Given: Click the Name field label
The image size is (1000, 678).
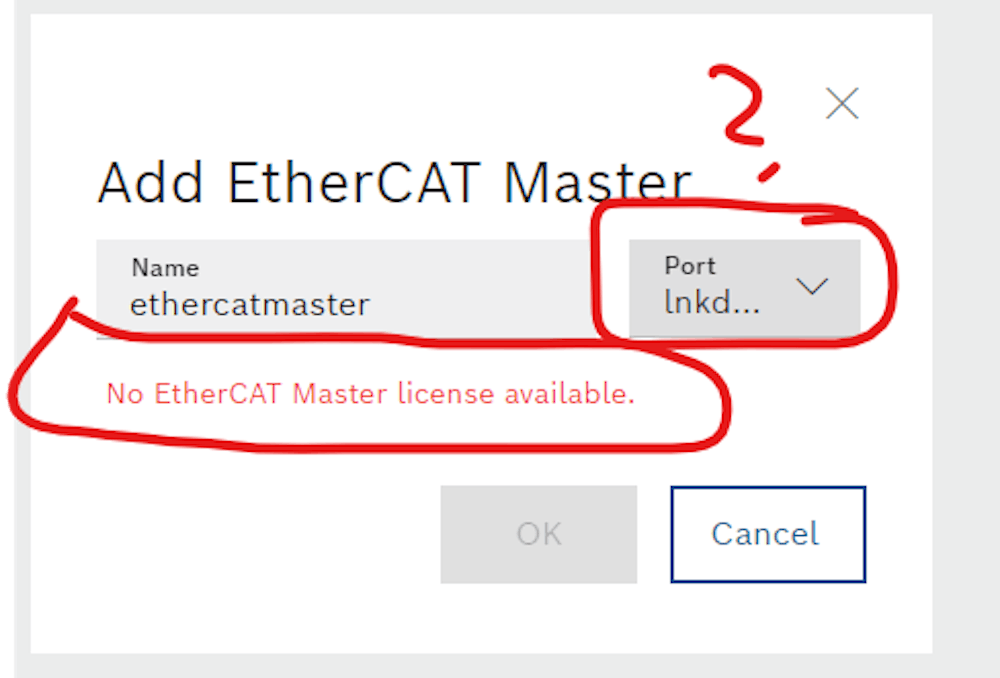Looking at the screenshot, I should 165,268.
